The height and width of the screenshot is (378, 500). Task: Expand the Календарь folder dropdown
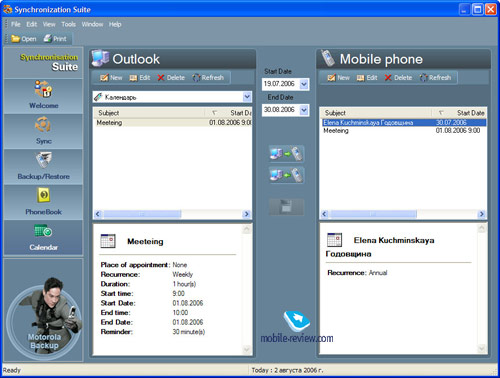pyautogui.click(x=247, y=97)
